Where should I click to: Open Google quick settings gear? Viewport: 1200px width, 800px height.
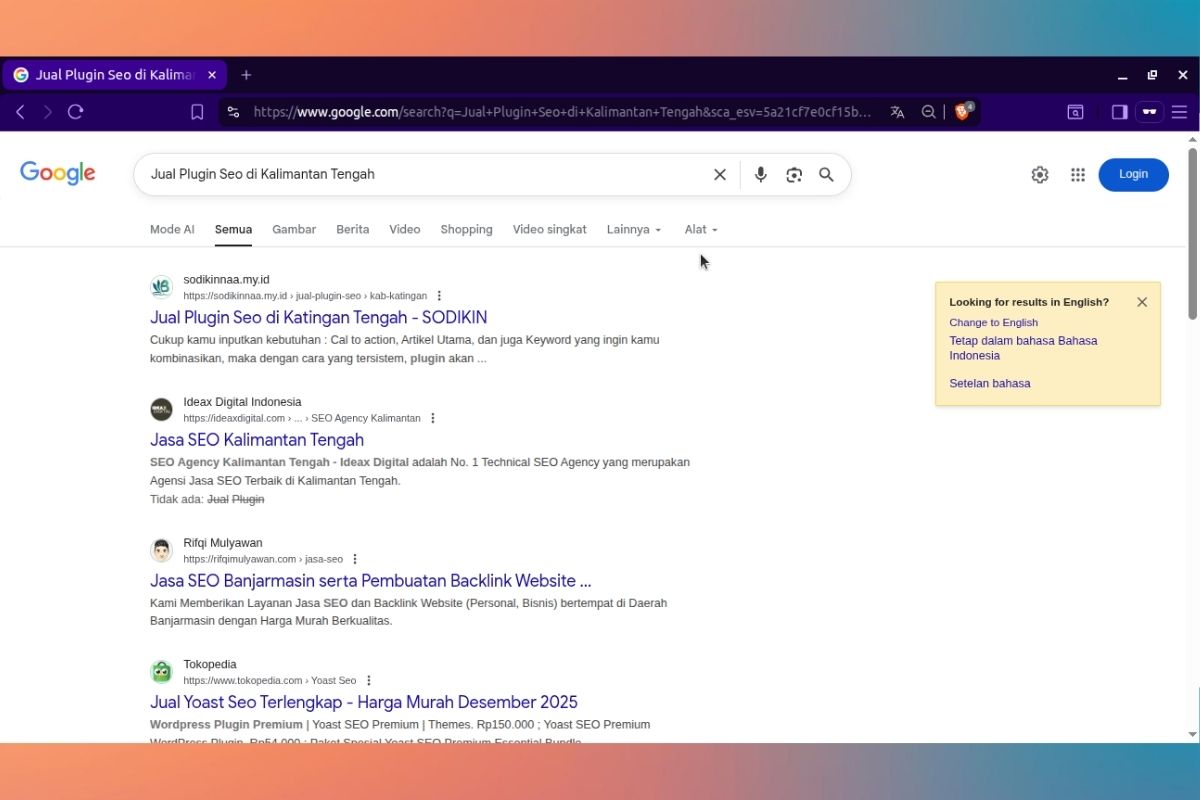click(1039, 174)
